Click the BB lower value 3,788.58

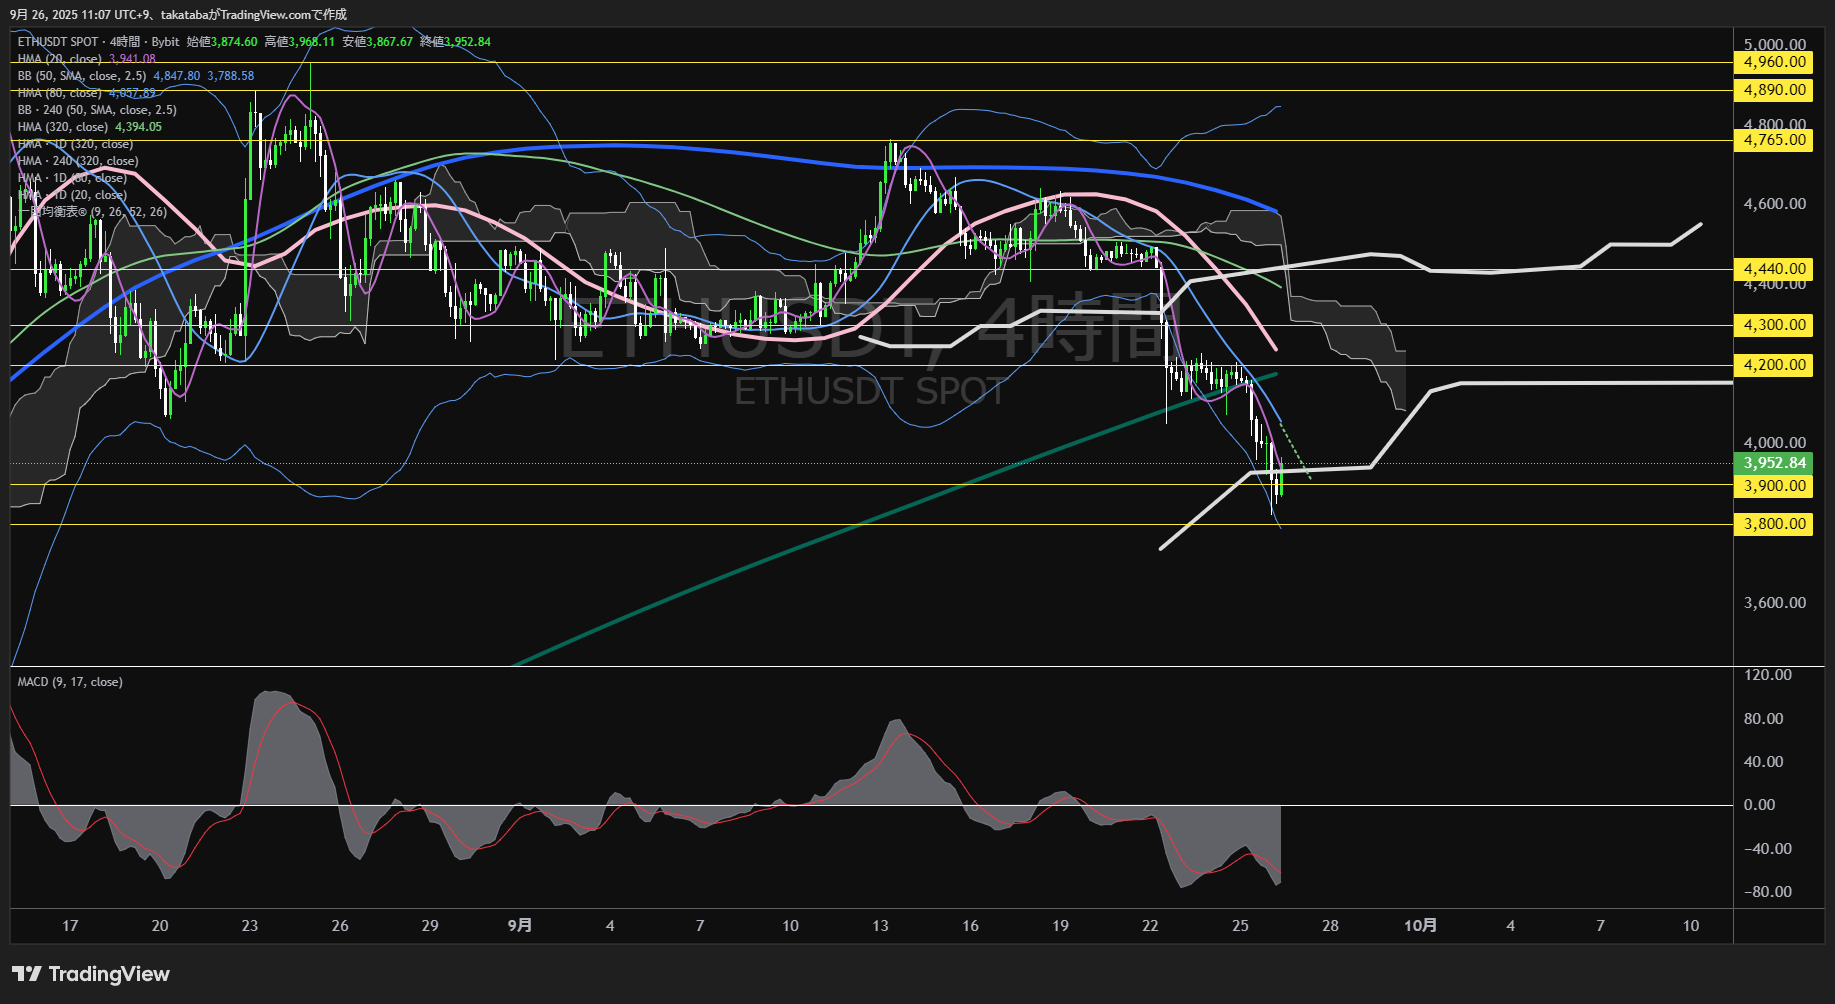point(231,76)
